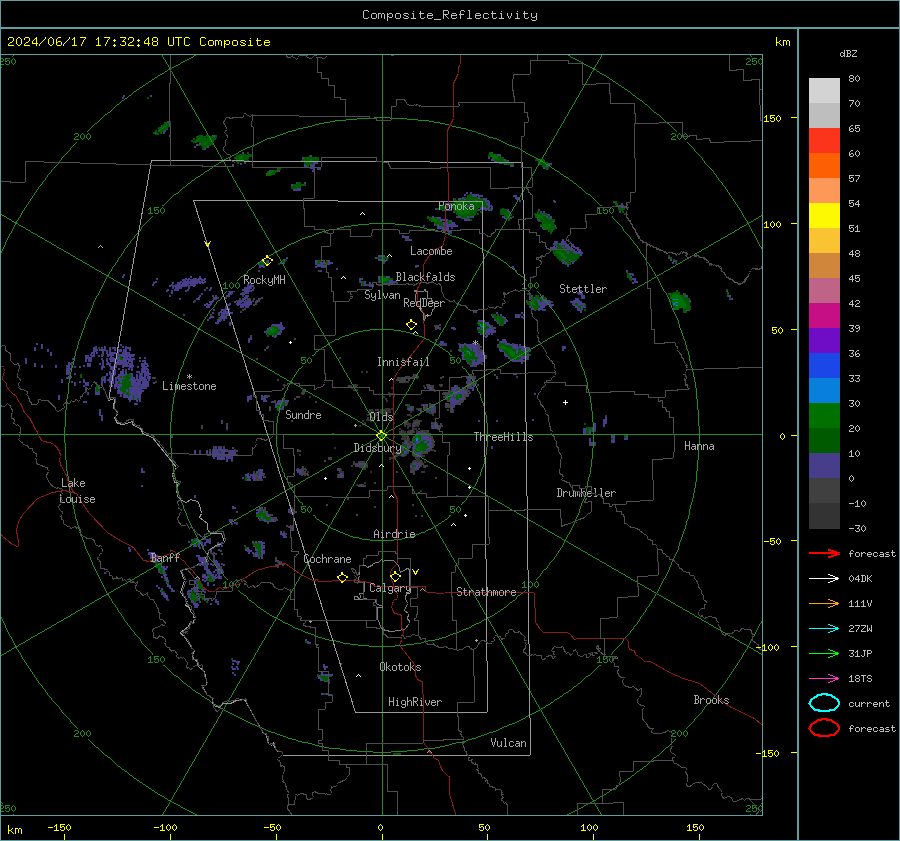Select the bright green 20-30 dBZ color band
This screenshot has width=900, height=841.
pos(824,416)
